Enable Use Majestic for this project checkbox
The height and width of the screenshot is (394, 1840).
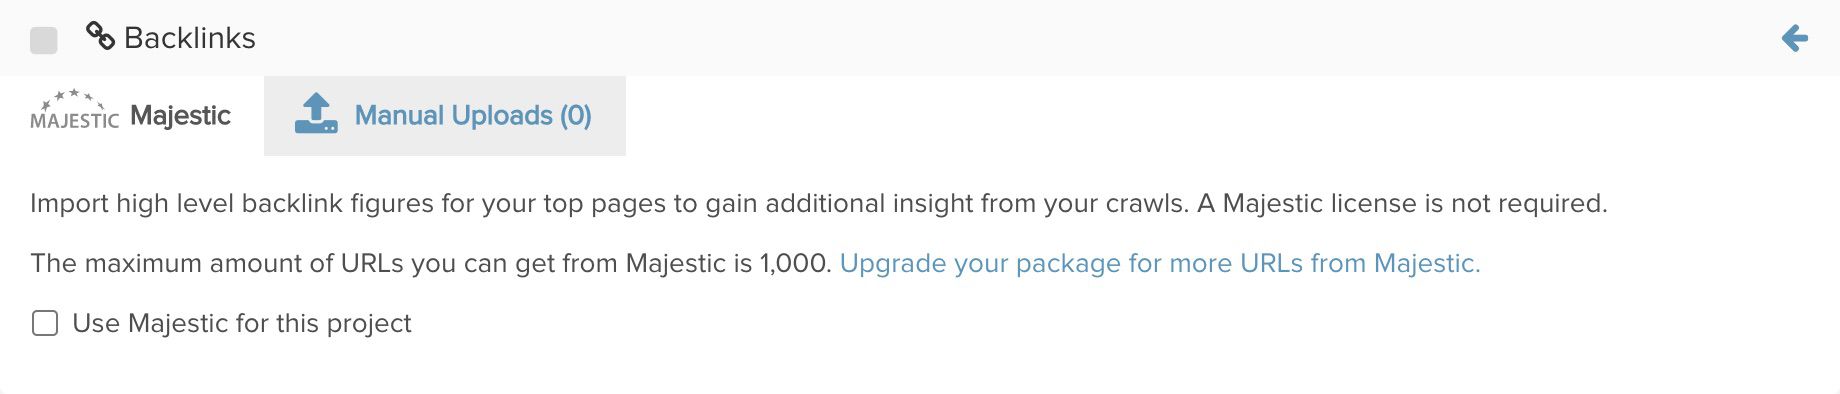click(45, 323)
